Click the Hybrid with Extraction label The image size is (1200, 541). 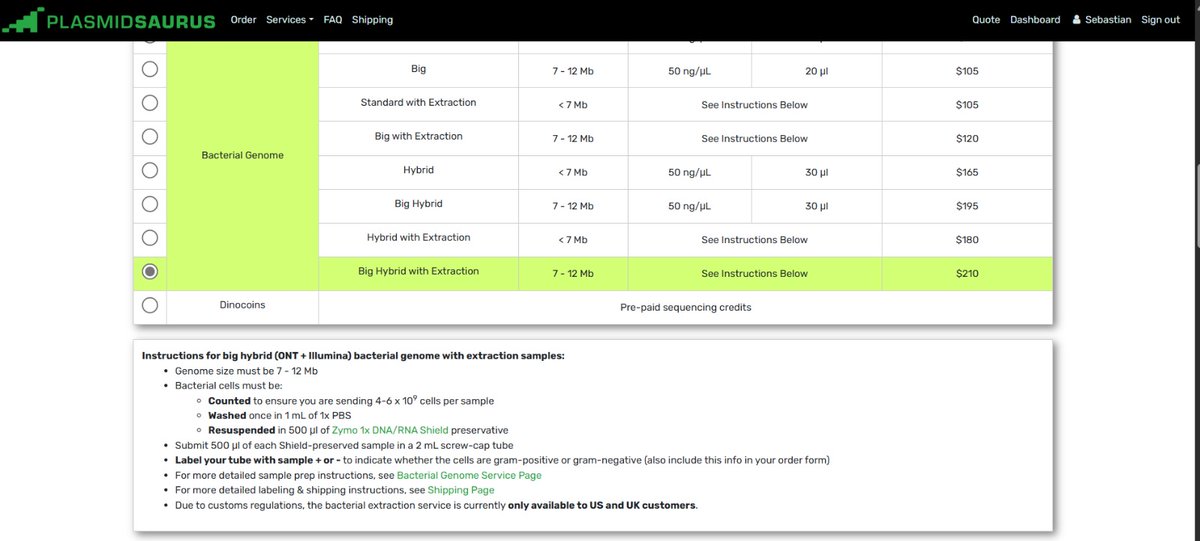click(418, 238)
